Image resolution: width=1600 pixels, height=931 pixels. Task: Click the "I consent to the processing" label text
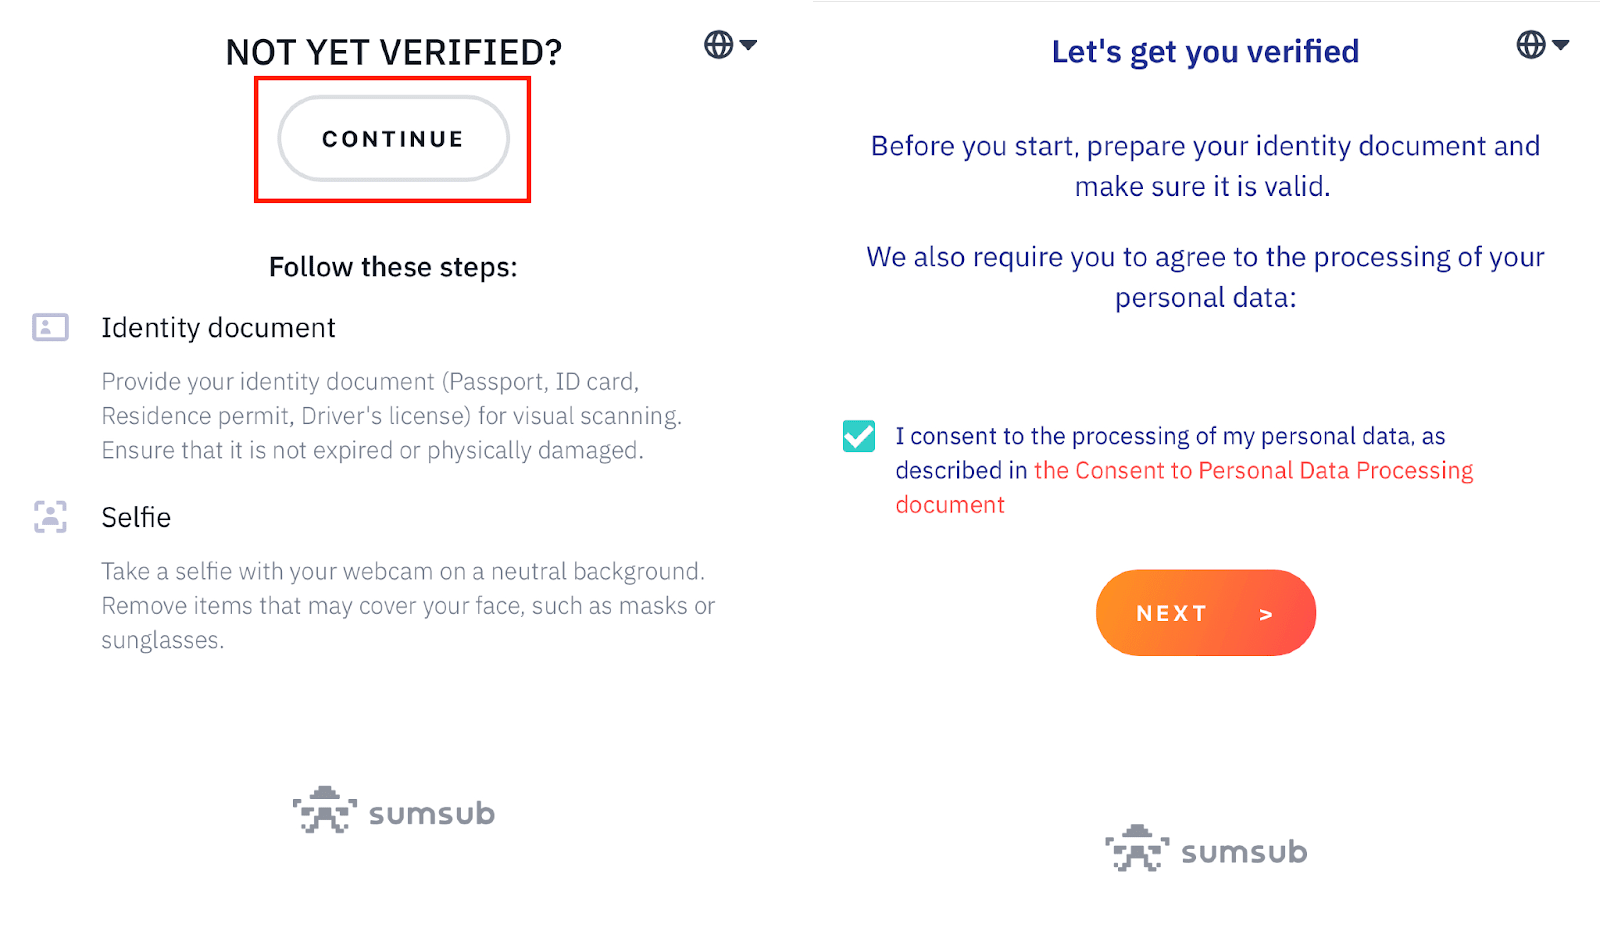(1170, 437)
